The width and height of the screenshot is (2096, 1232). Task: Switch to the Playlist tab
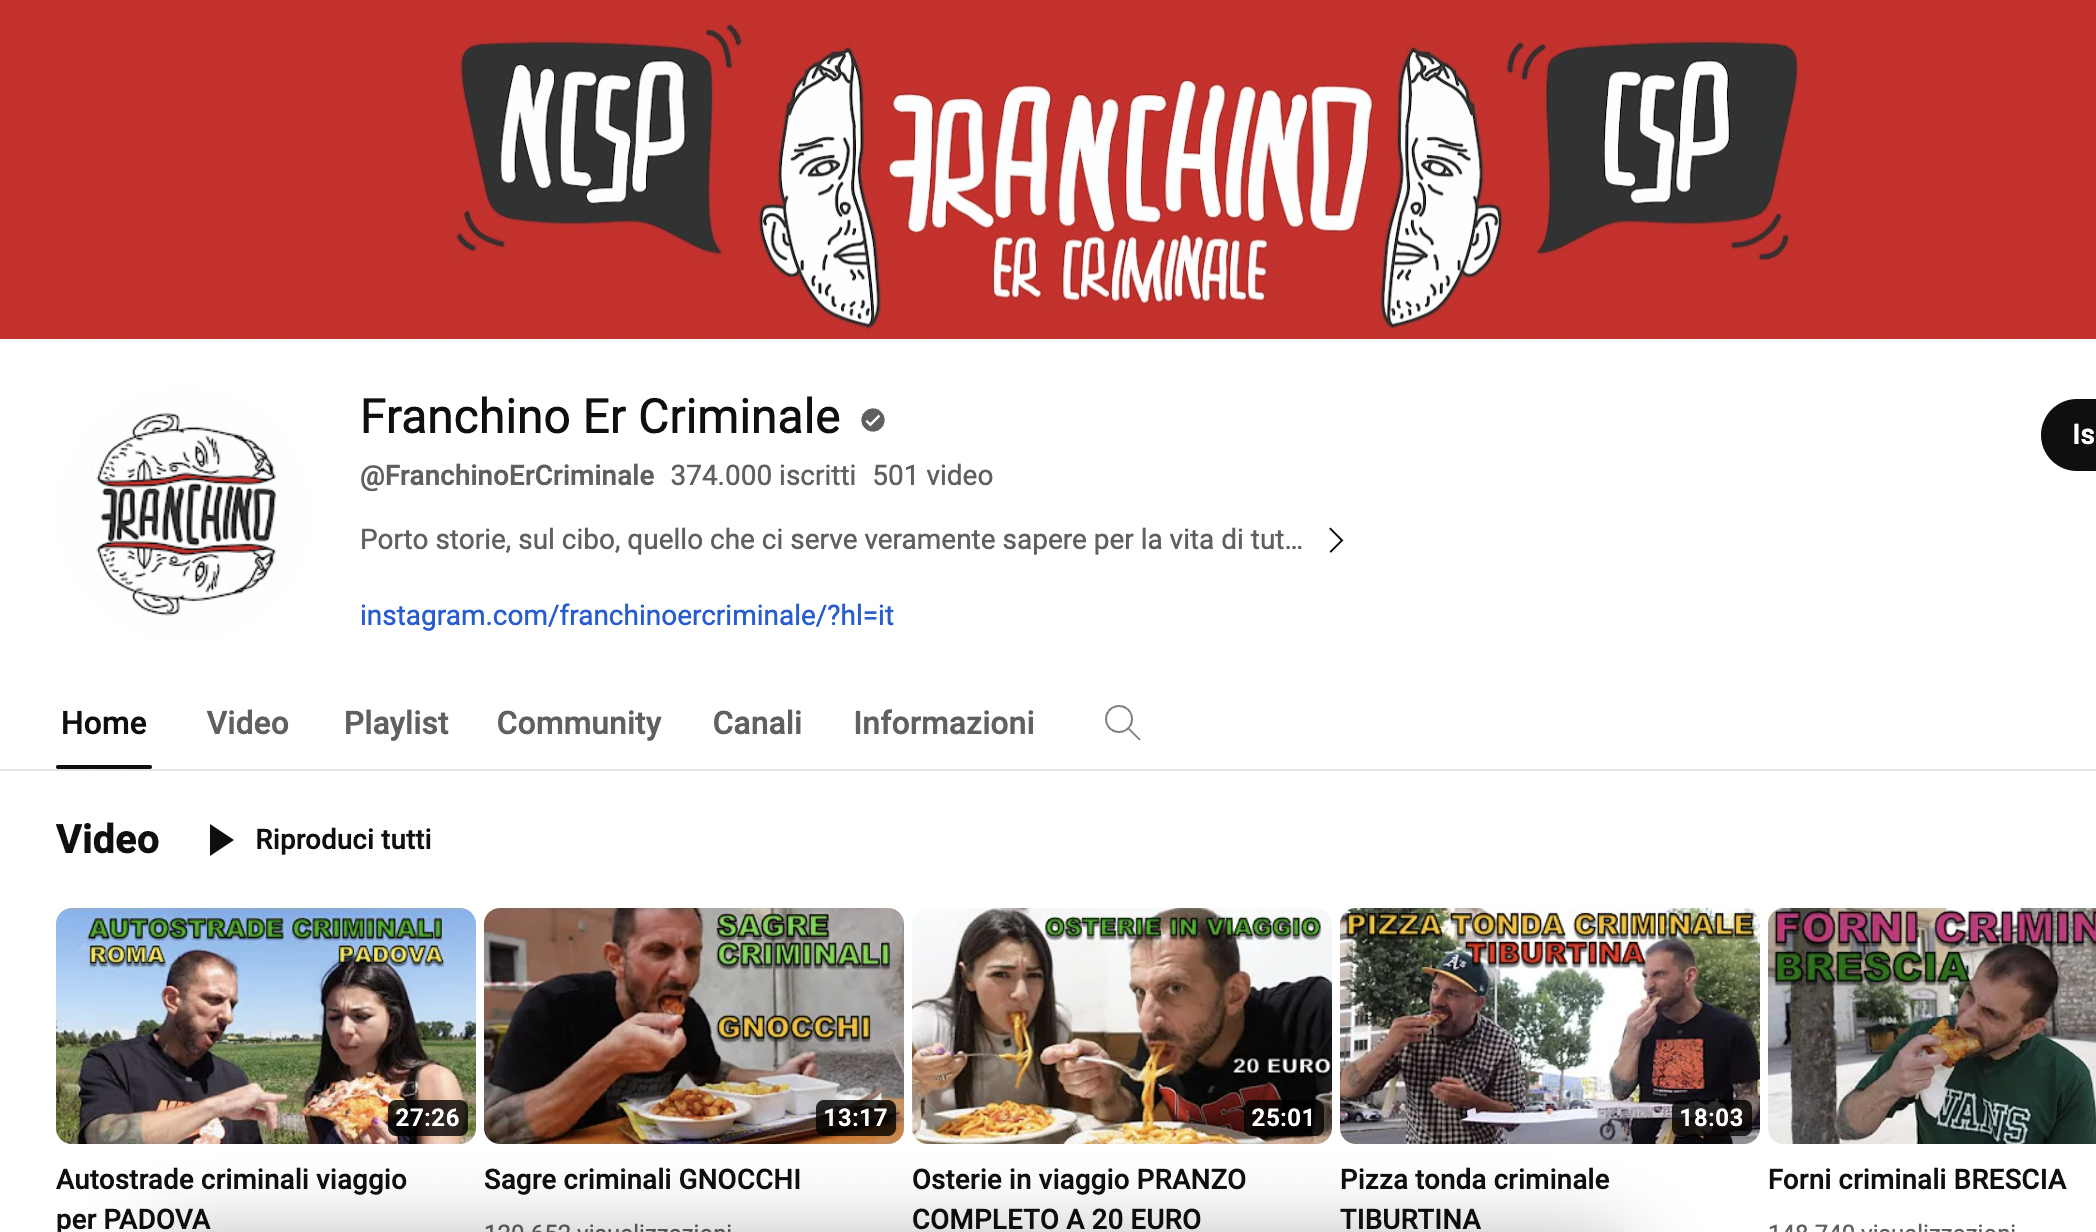(396, 723)
